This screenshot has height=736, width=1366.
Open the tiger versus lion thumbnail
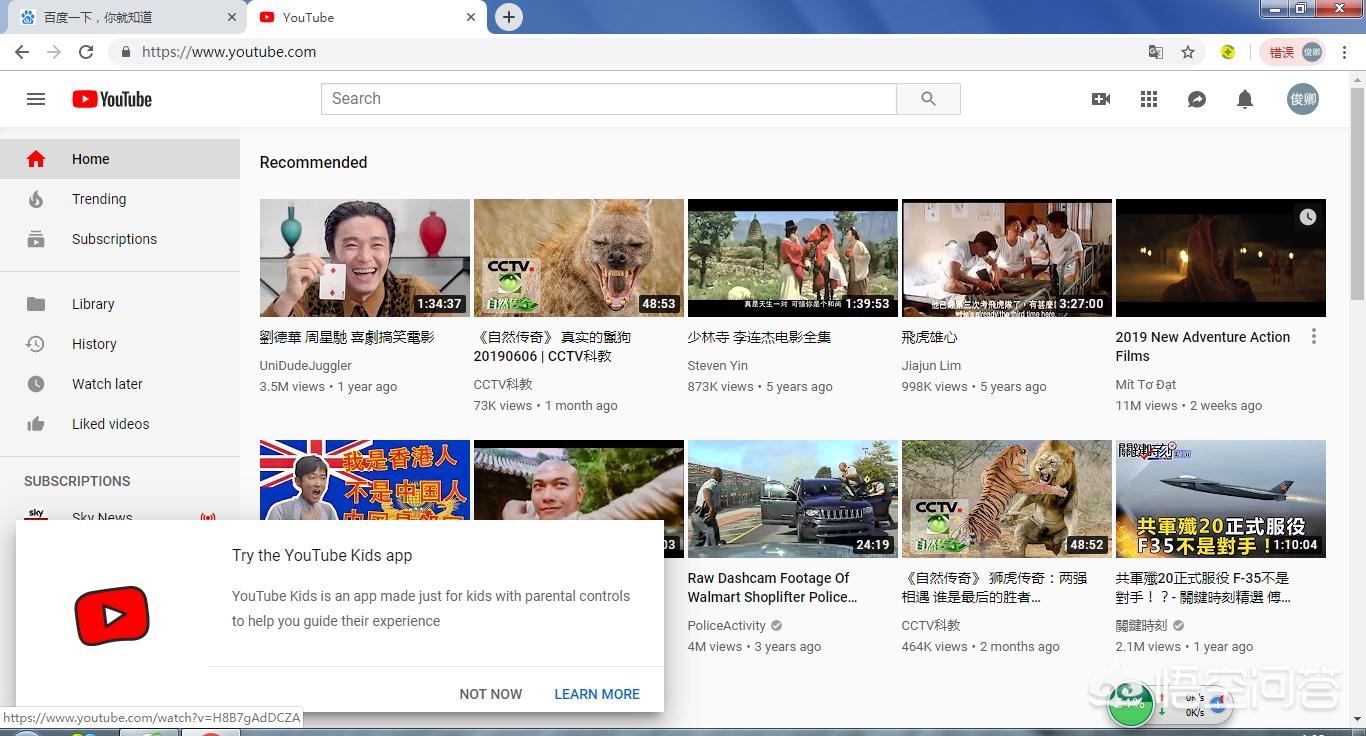pos(1007,499)
